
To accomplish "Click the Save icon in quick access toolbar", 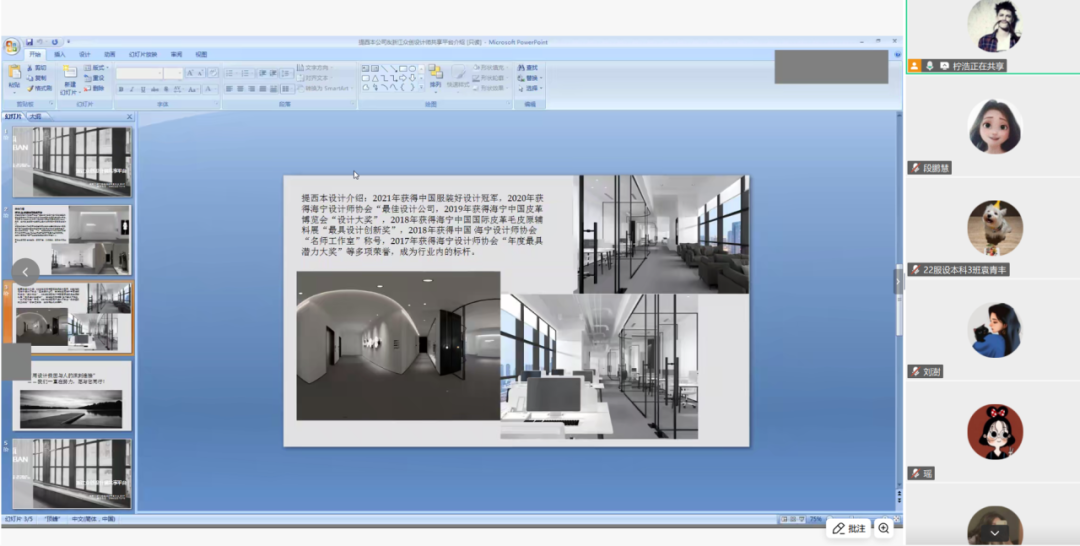I will point(30,42).
